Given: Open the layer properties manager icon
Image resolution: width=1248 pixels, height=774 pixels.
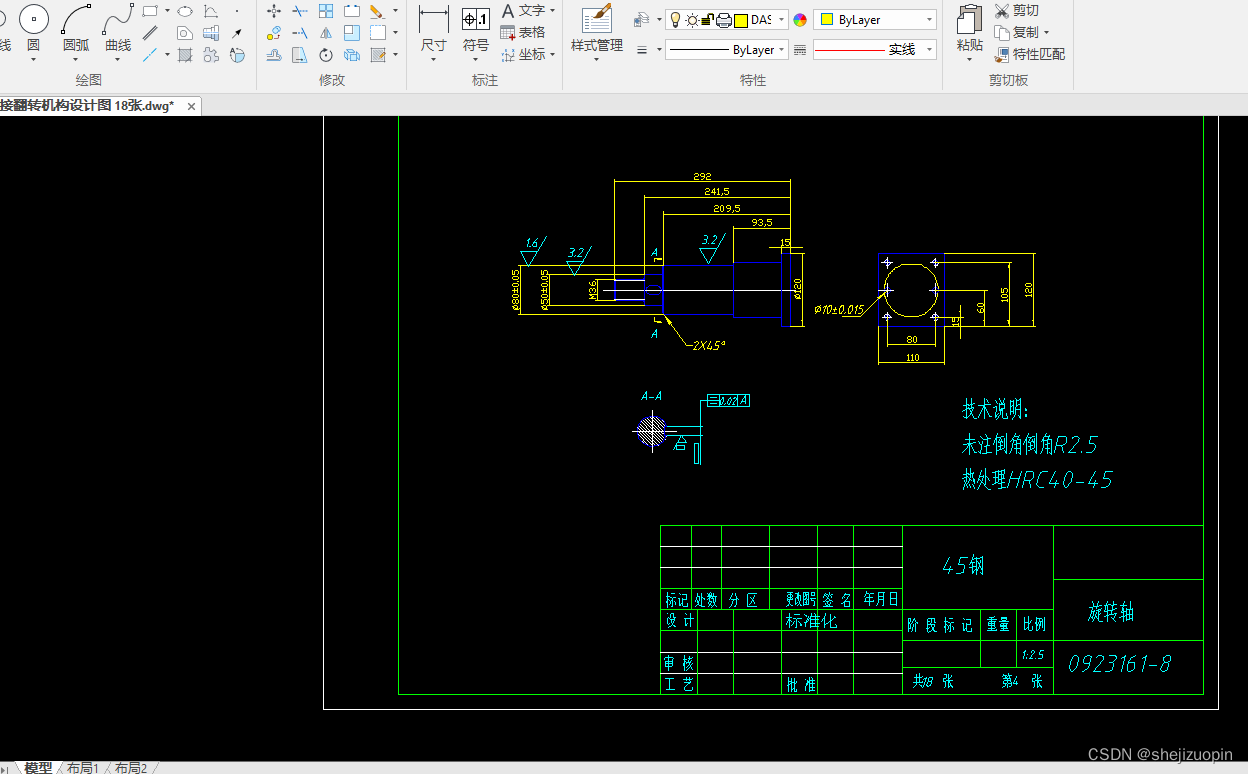Looking at the screenshot, I should [x=642, y=19].
